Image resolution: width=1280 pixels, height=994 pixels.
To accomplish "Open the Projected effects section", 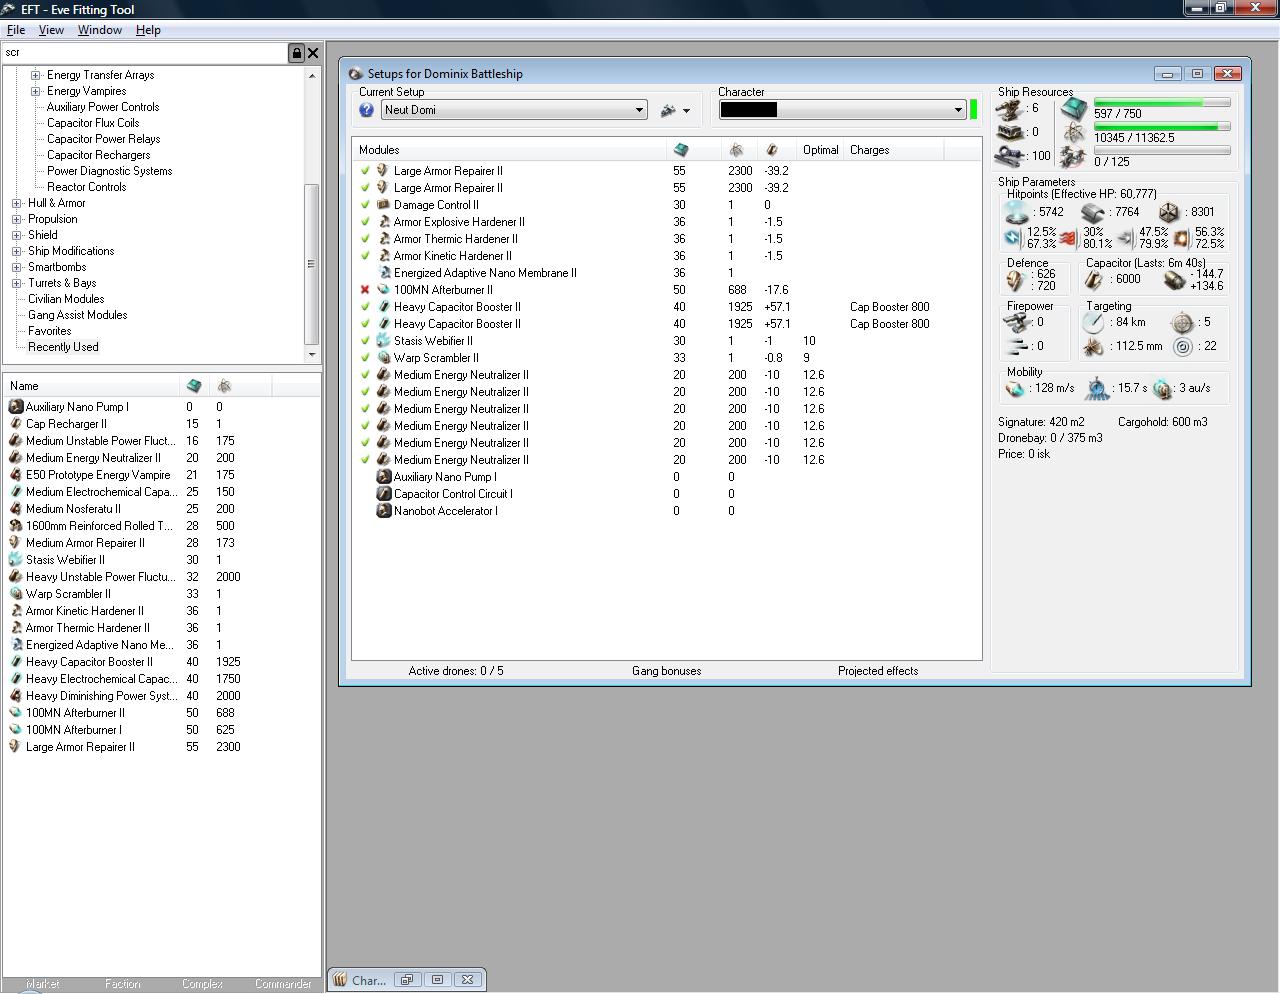I will tap(878, 671).
